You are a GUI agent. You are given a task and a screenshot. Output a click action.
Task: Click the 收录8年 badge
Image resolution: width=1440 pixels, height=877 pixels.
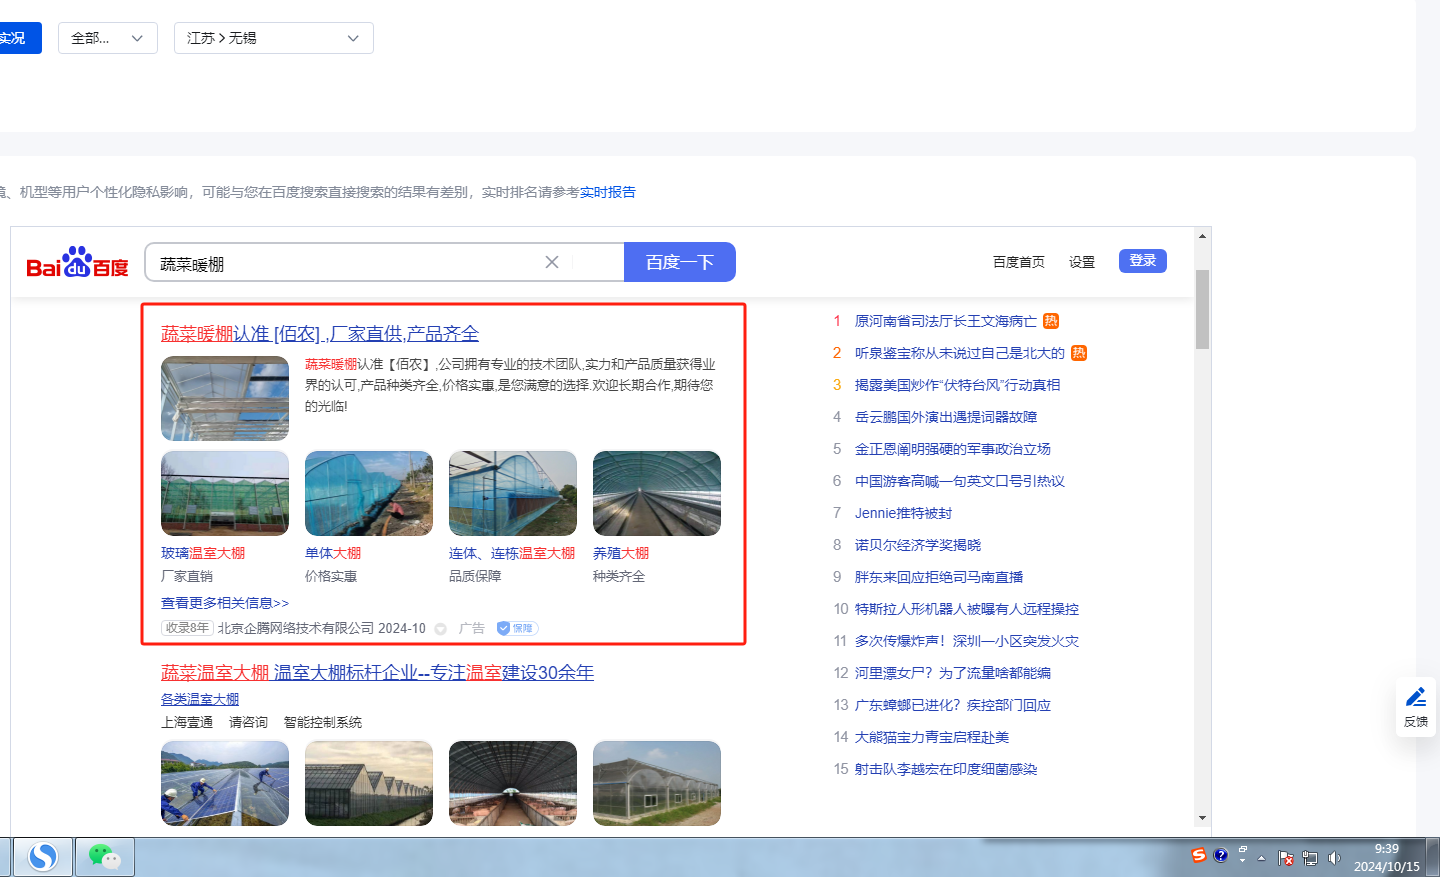pyautogui.click(x=187, y=628)
